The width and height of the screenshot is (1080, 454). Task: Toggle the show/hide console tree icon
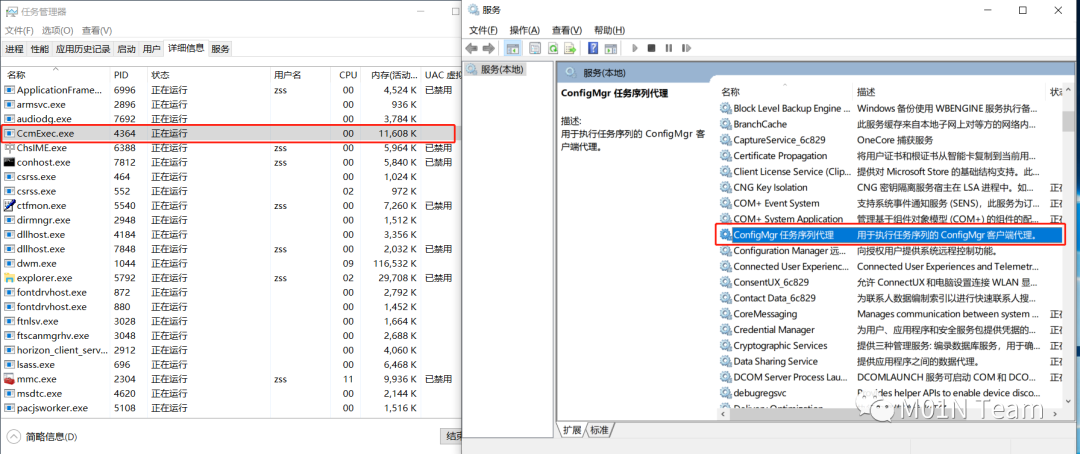(x=513, y=48)
